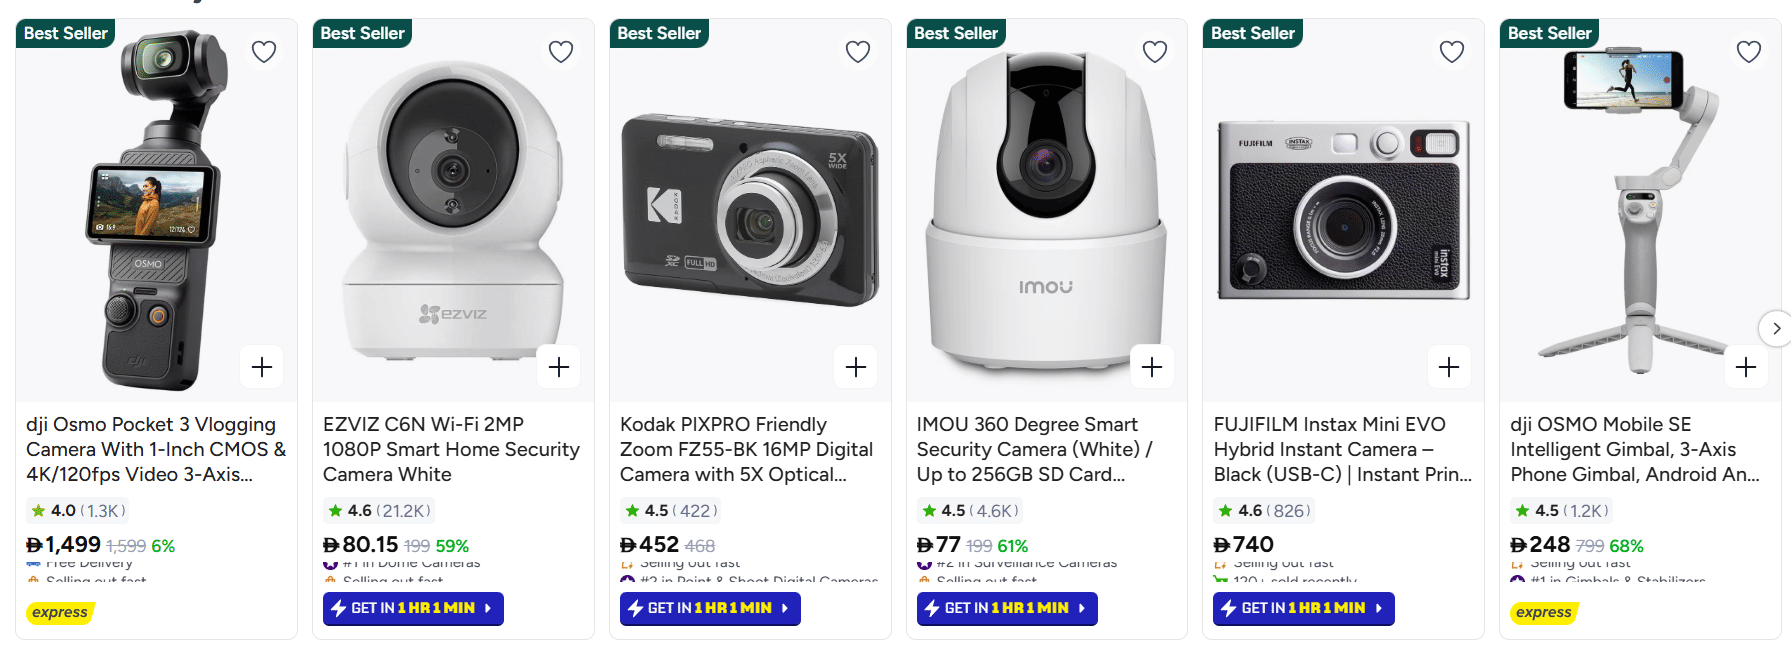The image size is (1791, 650).
Task: Expand EZVIZ Get in 1 hr 1 min delivery
Action: pos(413,608)
